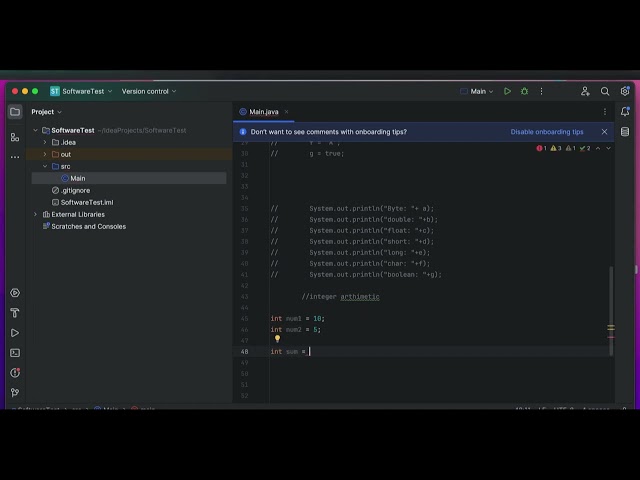Open more run actions vertical dots

[x=542, y=91]
